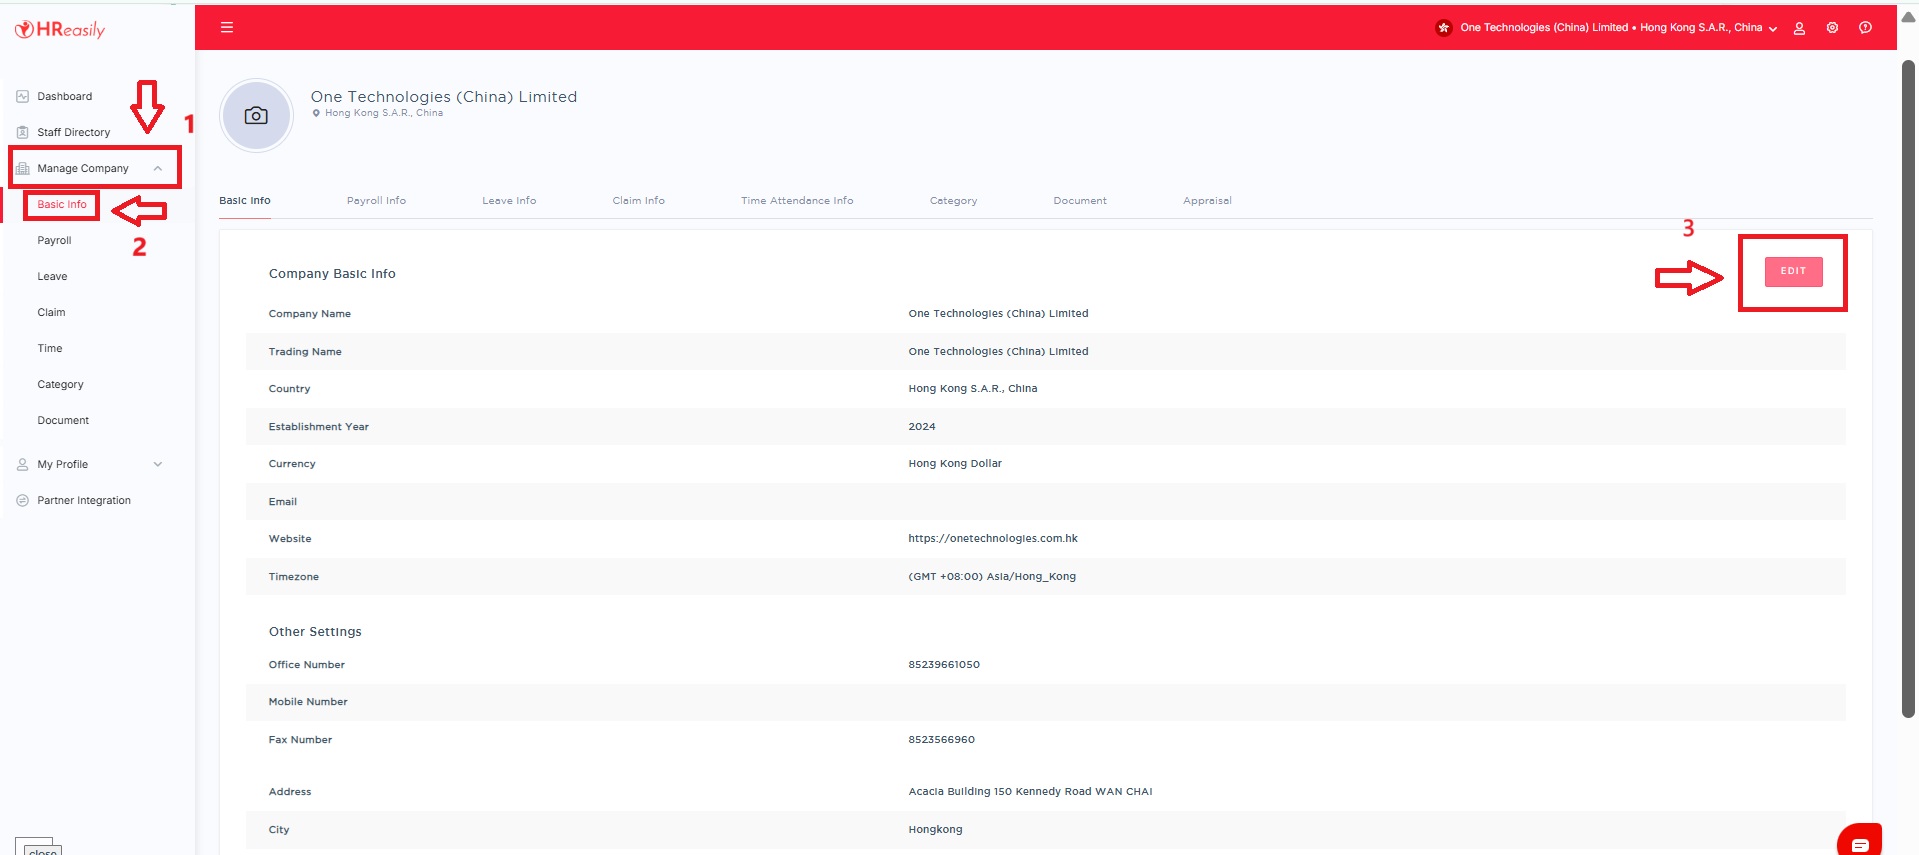
Task: Open company switcher dropdown in header
Action: (1618, 28)
